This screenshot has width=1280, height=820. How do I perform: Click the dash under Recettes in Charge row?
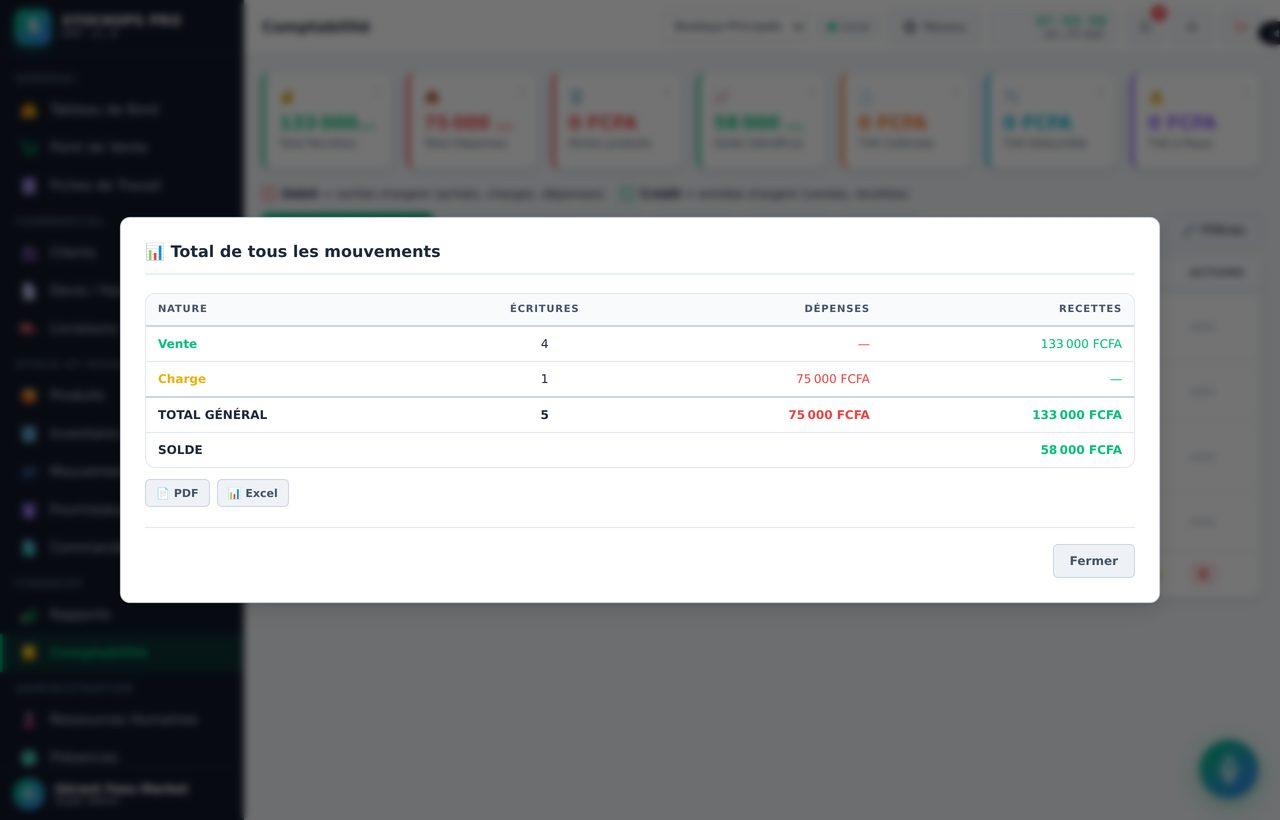pos(1116,379)
